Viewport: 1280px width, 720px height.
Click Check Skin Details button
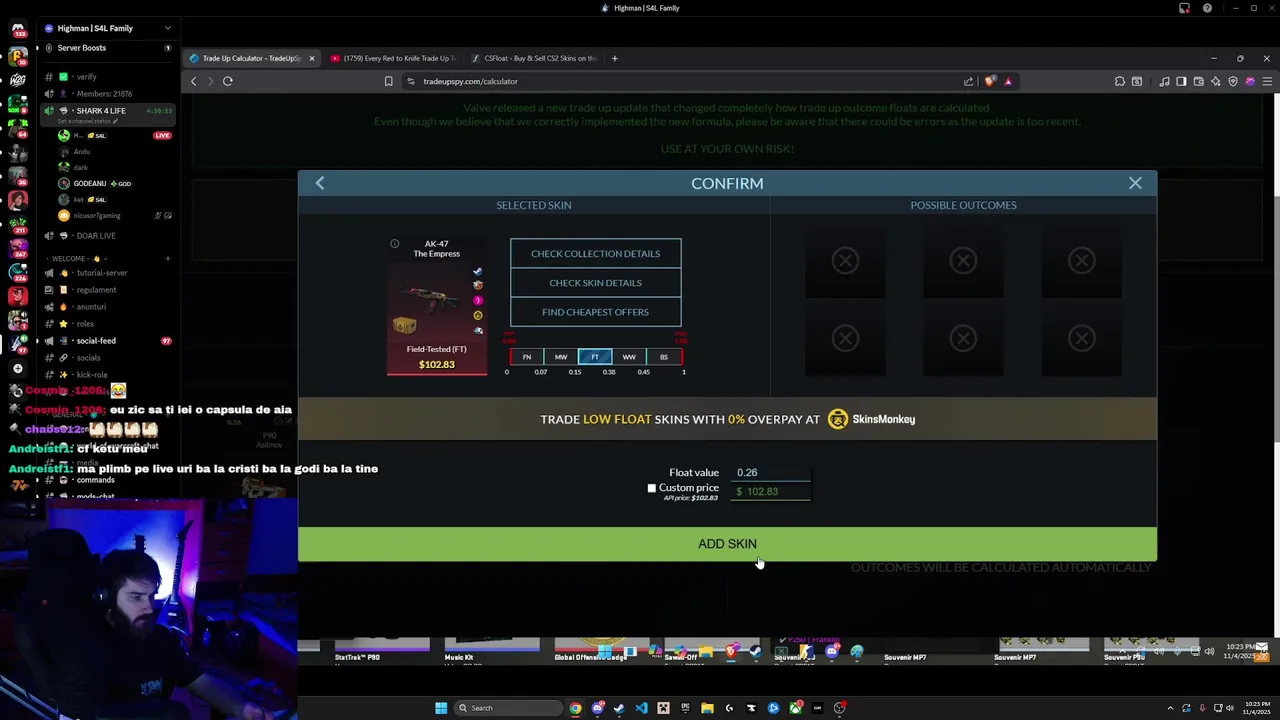click(595, 282)
